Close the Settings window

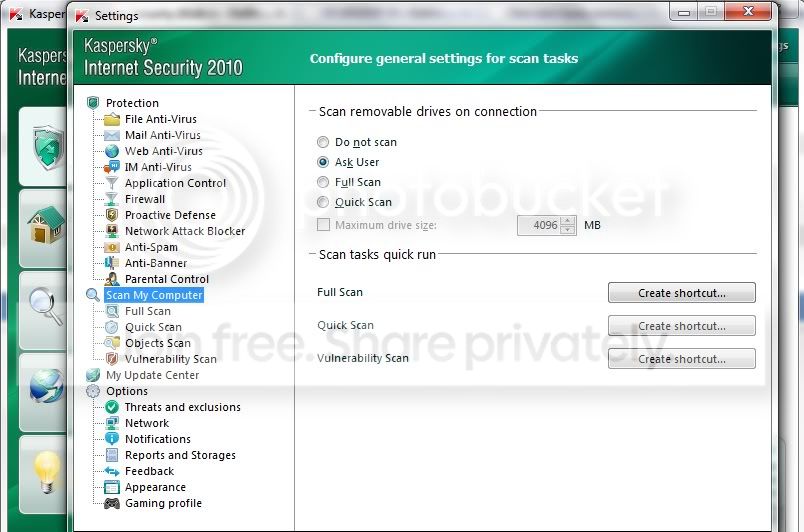point(748,12)
